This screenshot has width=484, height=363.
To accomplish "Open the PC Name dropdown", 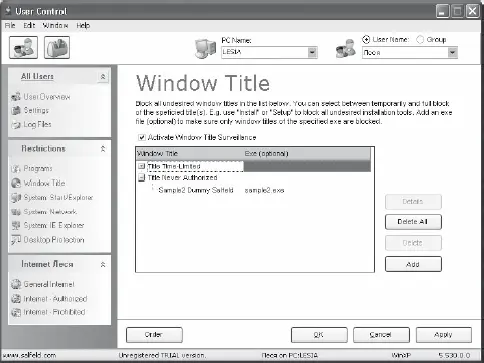I will [x=312, y=52].
